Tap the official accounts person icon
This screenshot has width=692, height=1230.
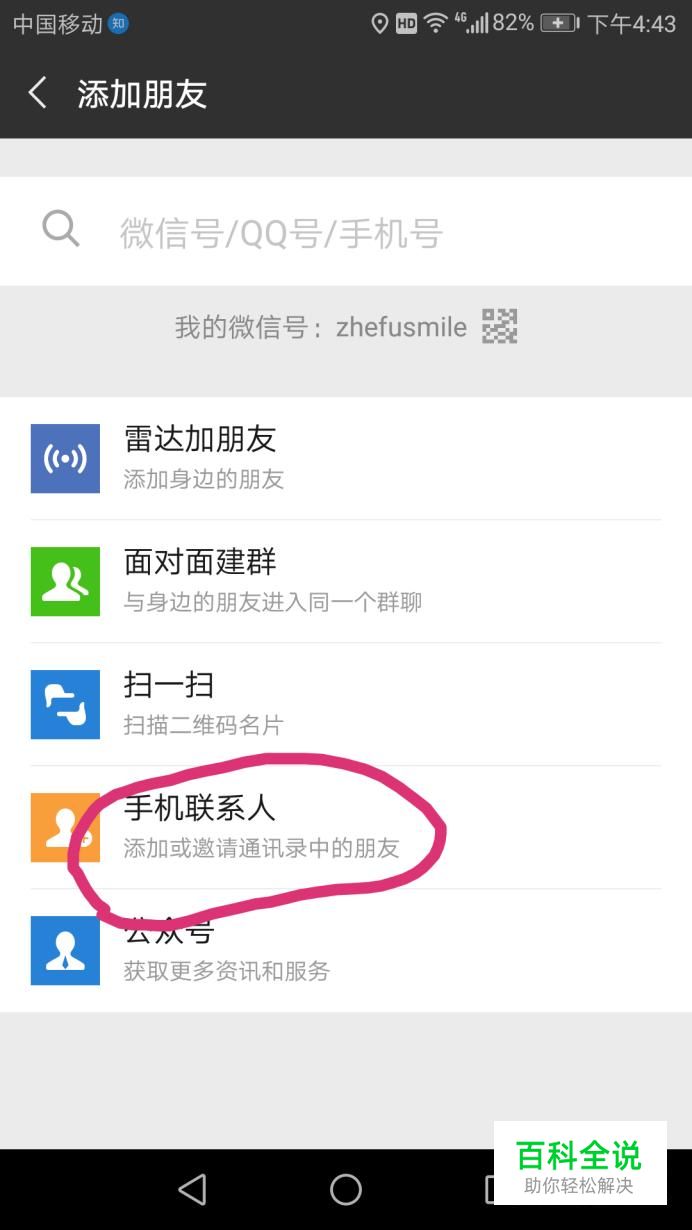coord(65,950)
